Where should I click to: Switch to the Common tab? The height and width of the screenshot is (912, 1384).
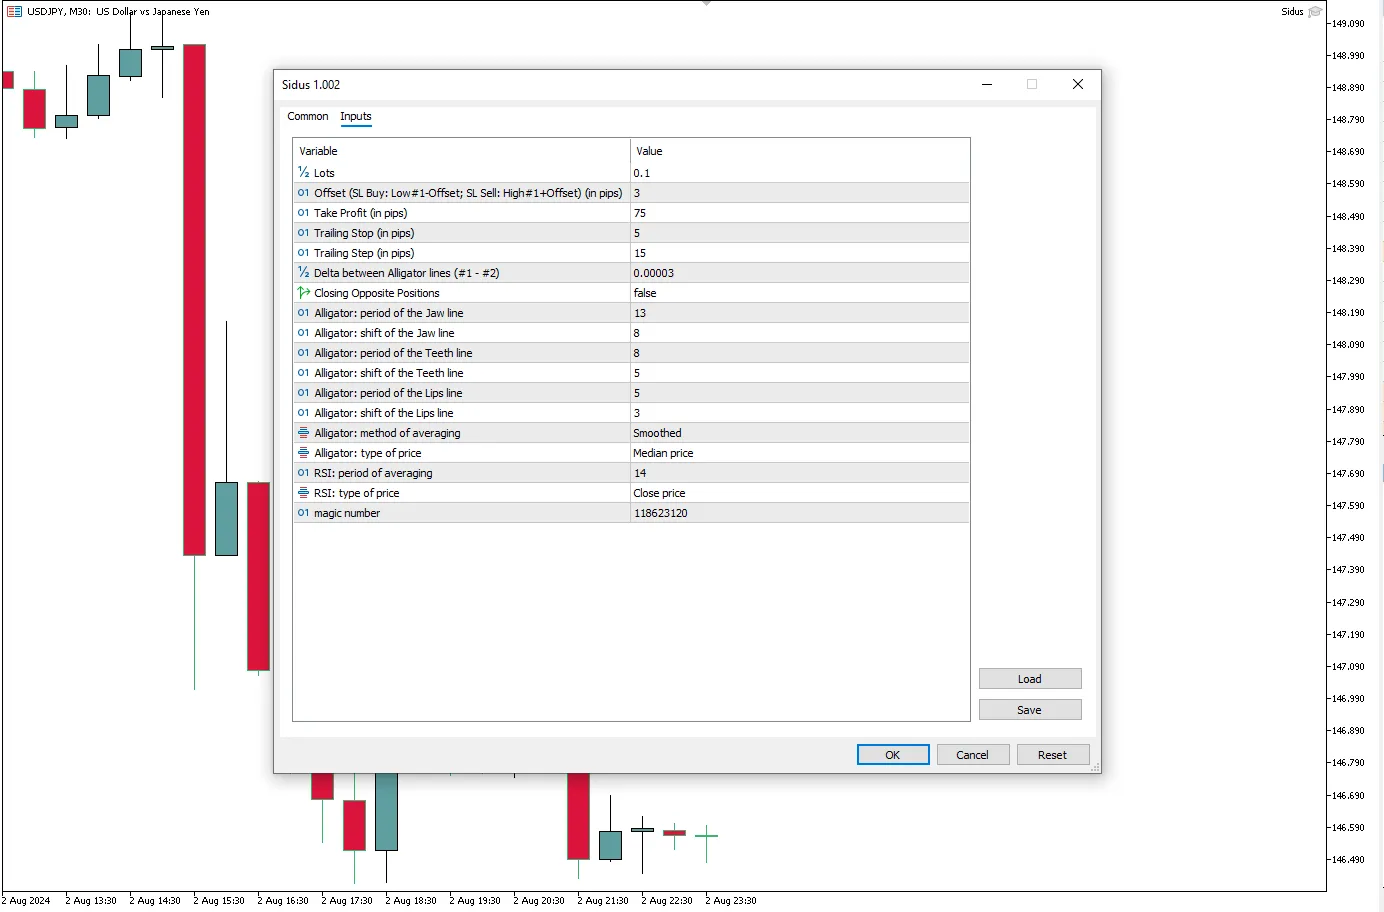click(307, 117)
